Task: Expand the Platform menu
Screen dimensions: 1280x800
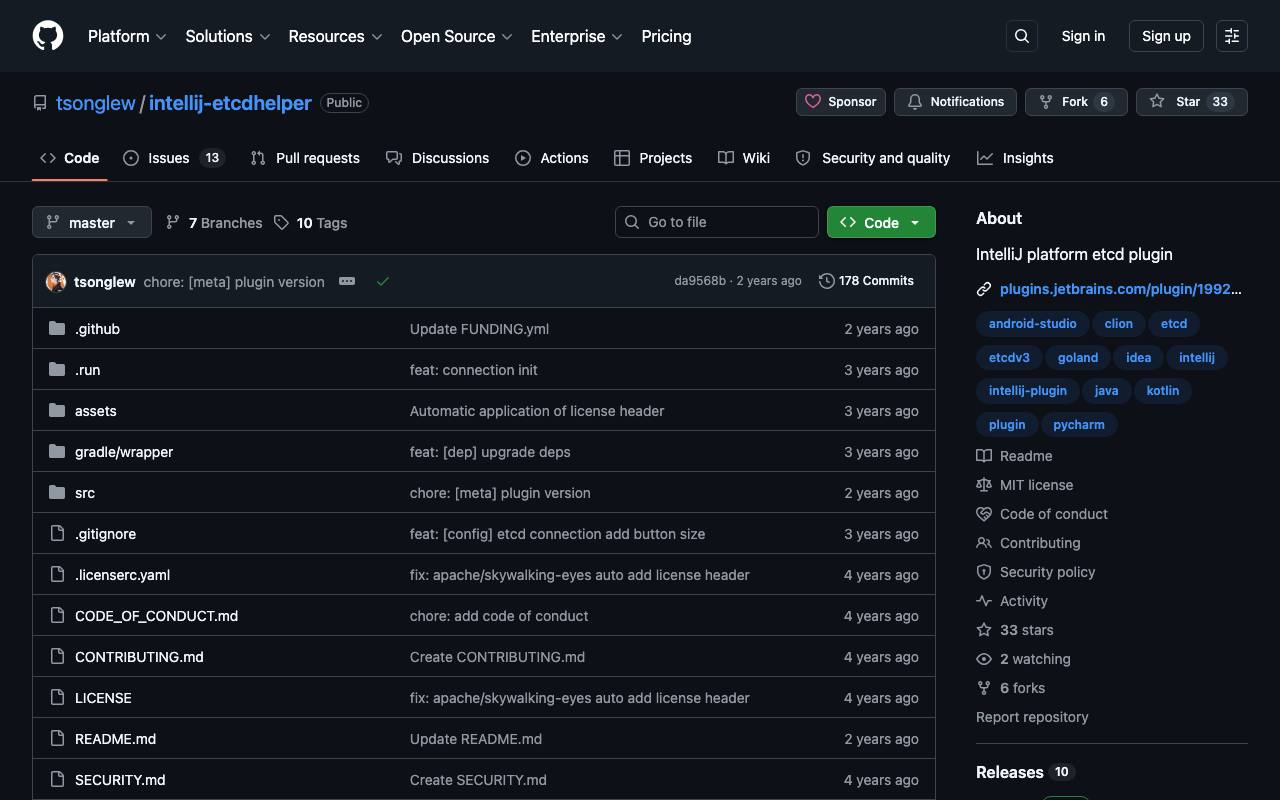Action: click(127, 36)
